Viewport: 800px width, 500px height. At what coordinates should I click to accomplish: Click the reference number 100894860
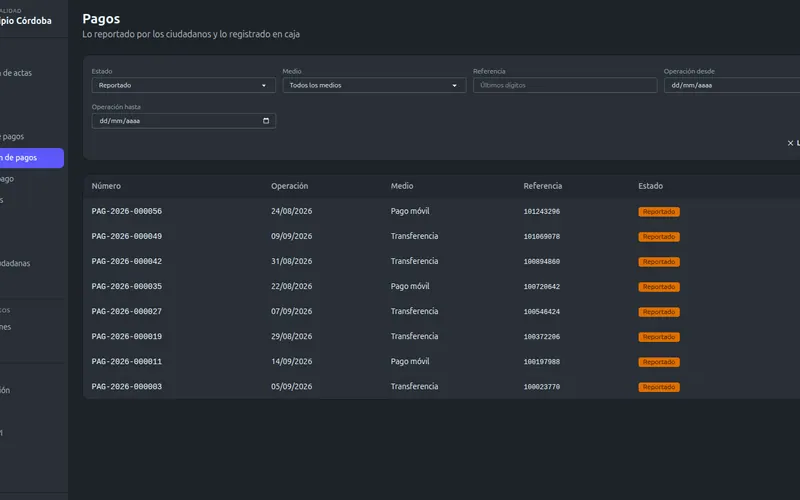pyautogui.click(x=542, y=261)
